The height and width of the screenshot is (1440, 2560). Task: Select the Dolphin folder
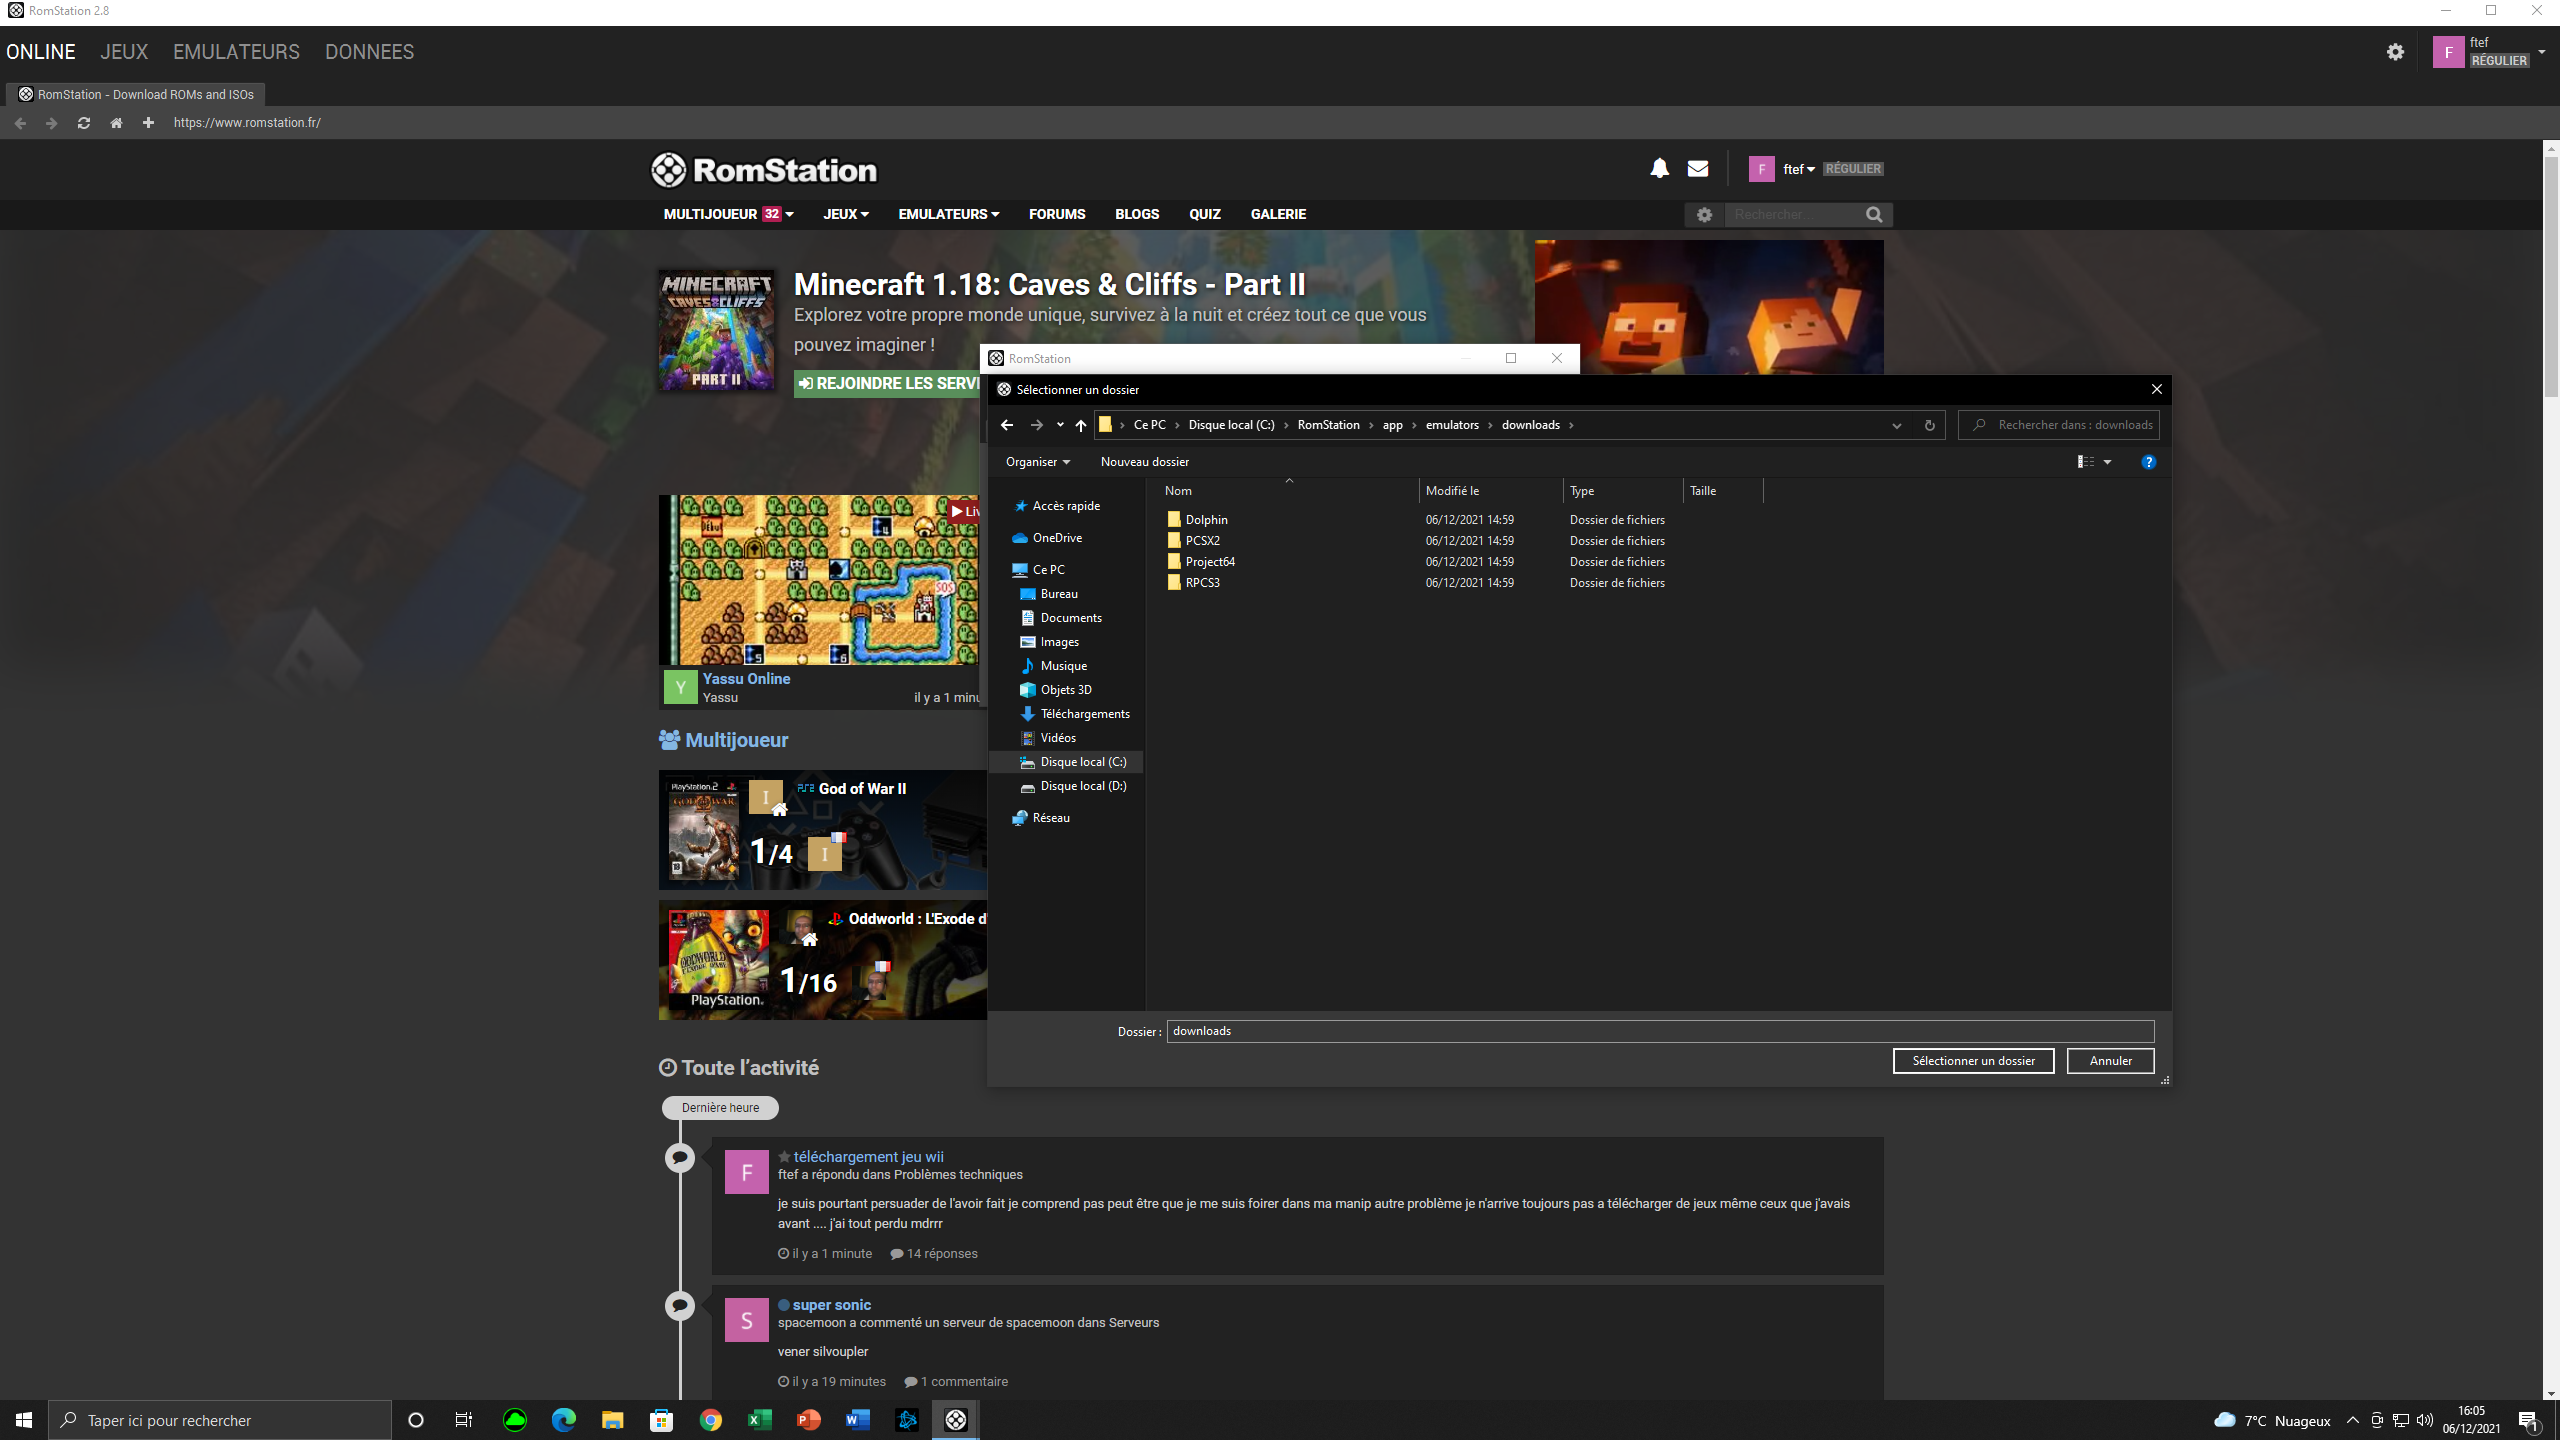[x=1206, y=520]
